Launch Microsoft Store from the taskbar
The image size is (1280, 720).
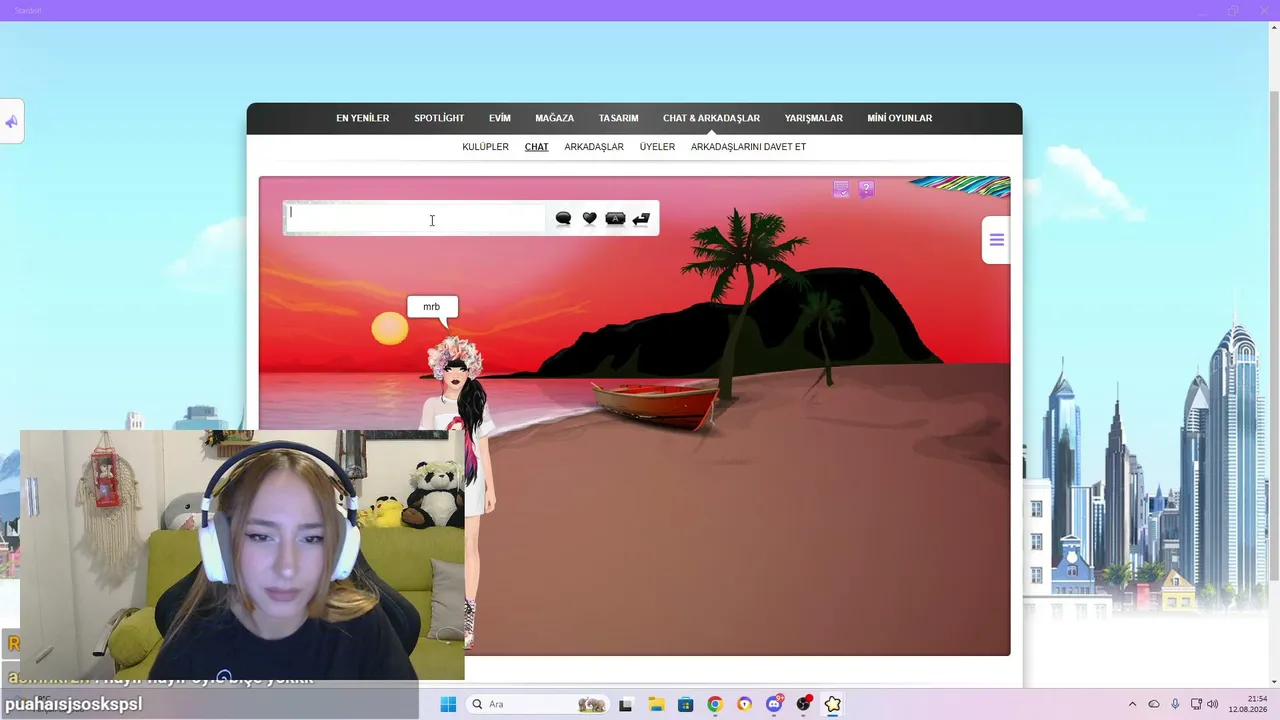point(685,704)
